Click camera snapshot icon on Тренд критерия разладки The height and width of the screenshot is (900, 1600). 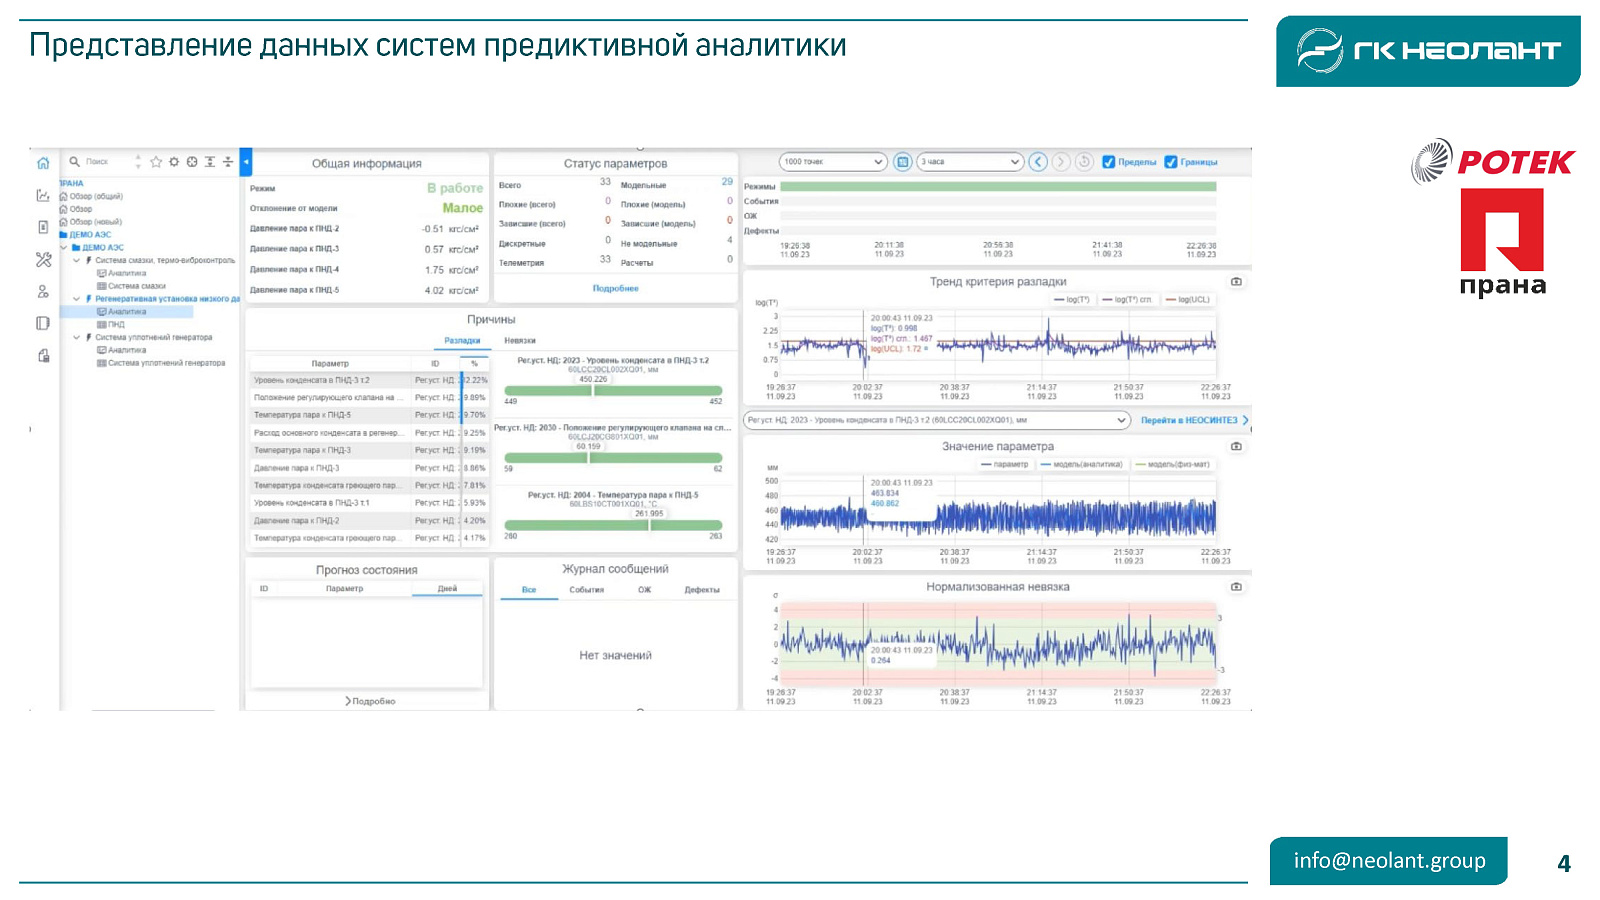1236,282
